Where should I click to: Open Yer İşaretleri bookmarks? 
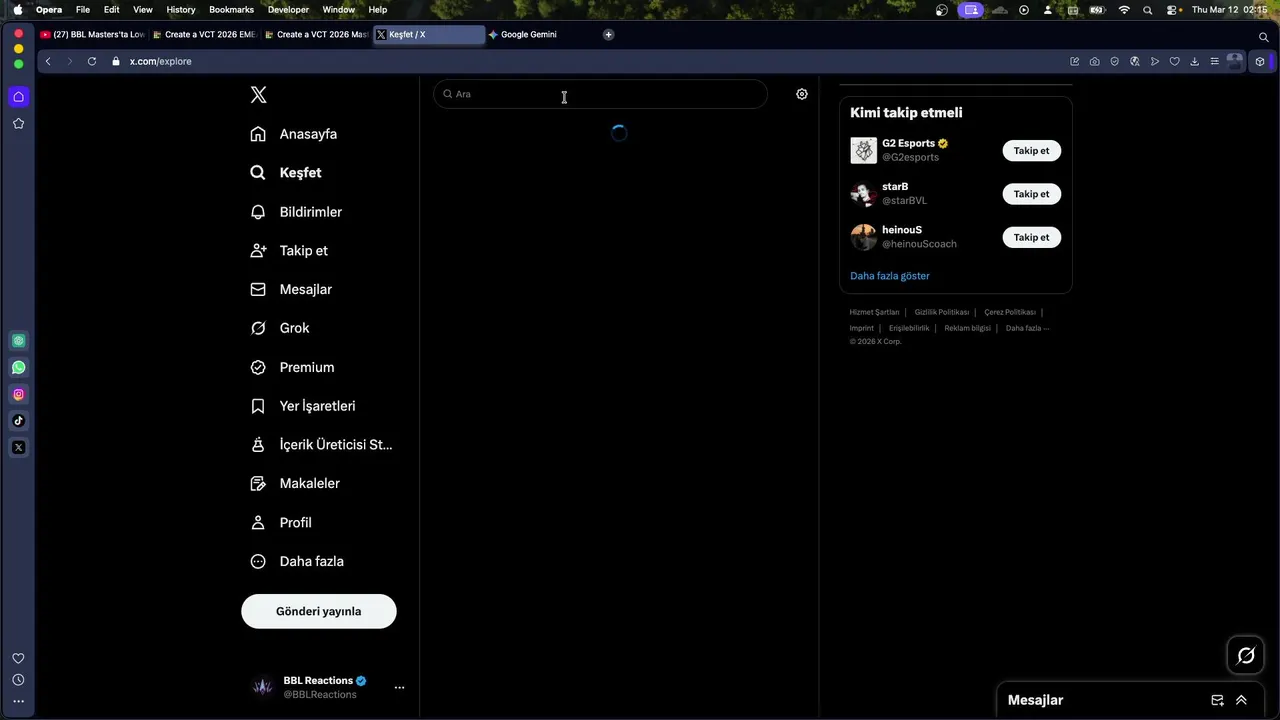pyautogui.click(x=303, y=406)
